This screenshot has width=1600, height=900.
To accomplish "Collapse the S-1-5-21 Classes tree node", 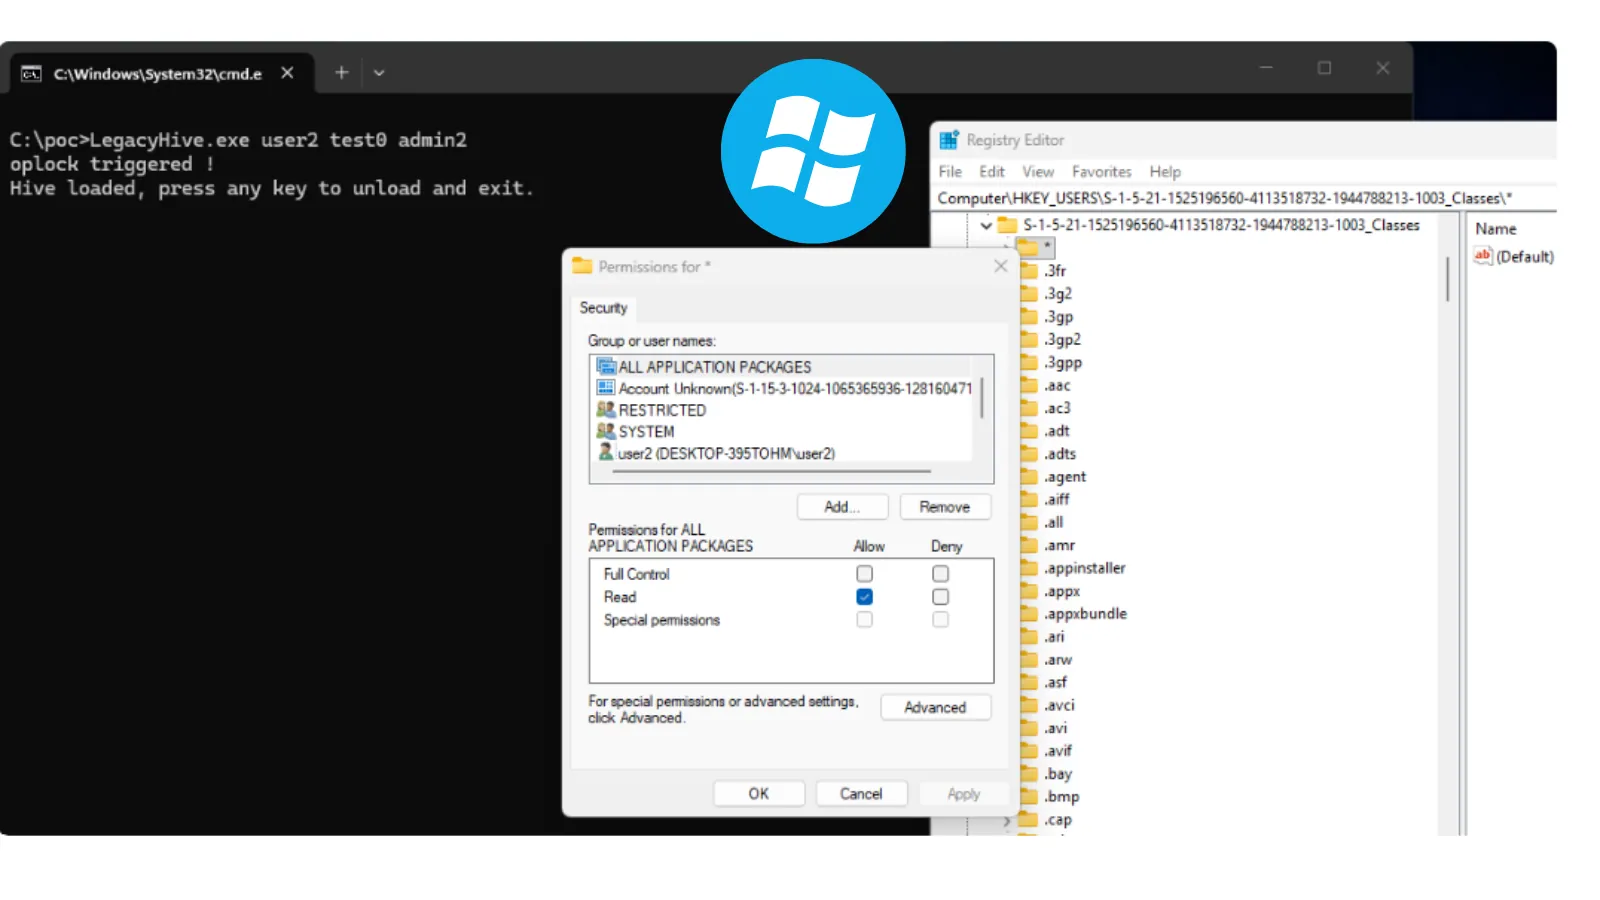I will [x=986, y=225].
